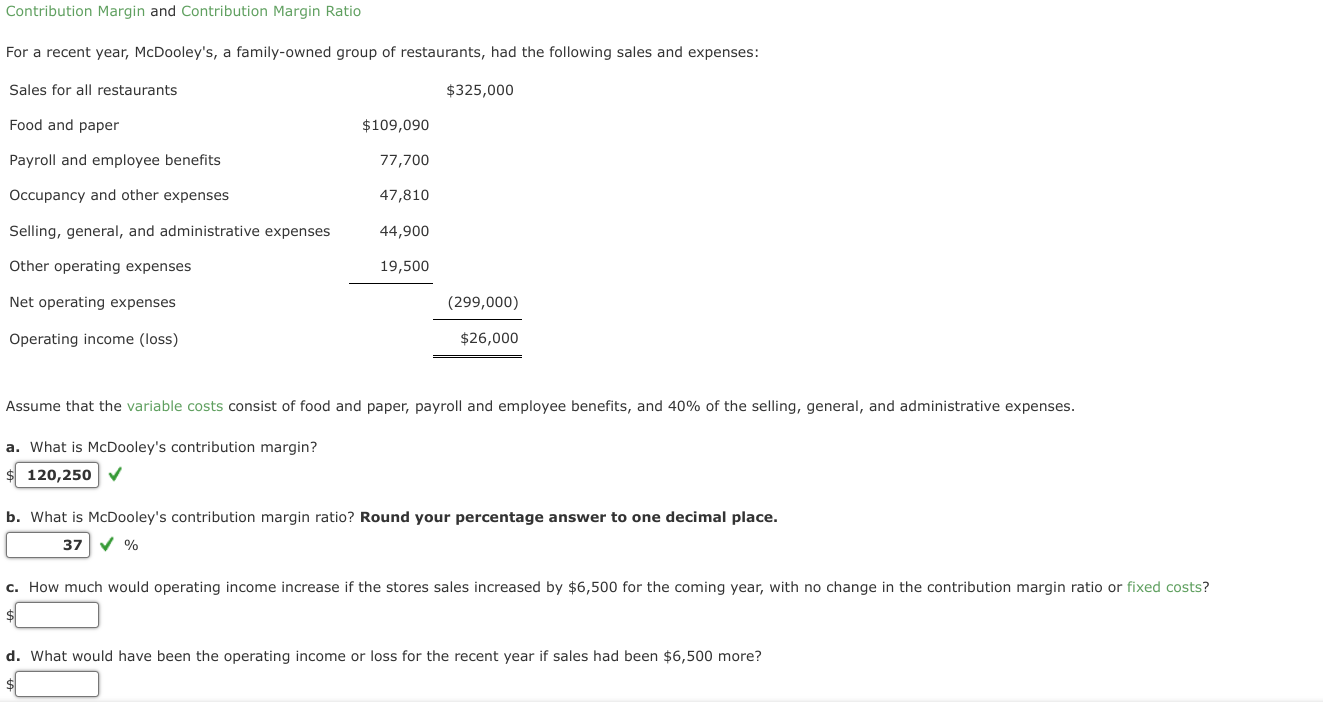Click the dollar sign before part c field
Screen dimensions: 1323x702
coord(9,614)
